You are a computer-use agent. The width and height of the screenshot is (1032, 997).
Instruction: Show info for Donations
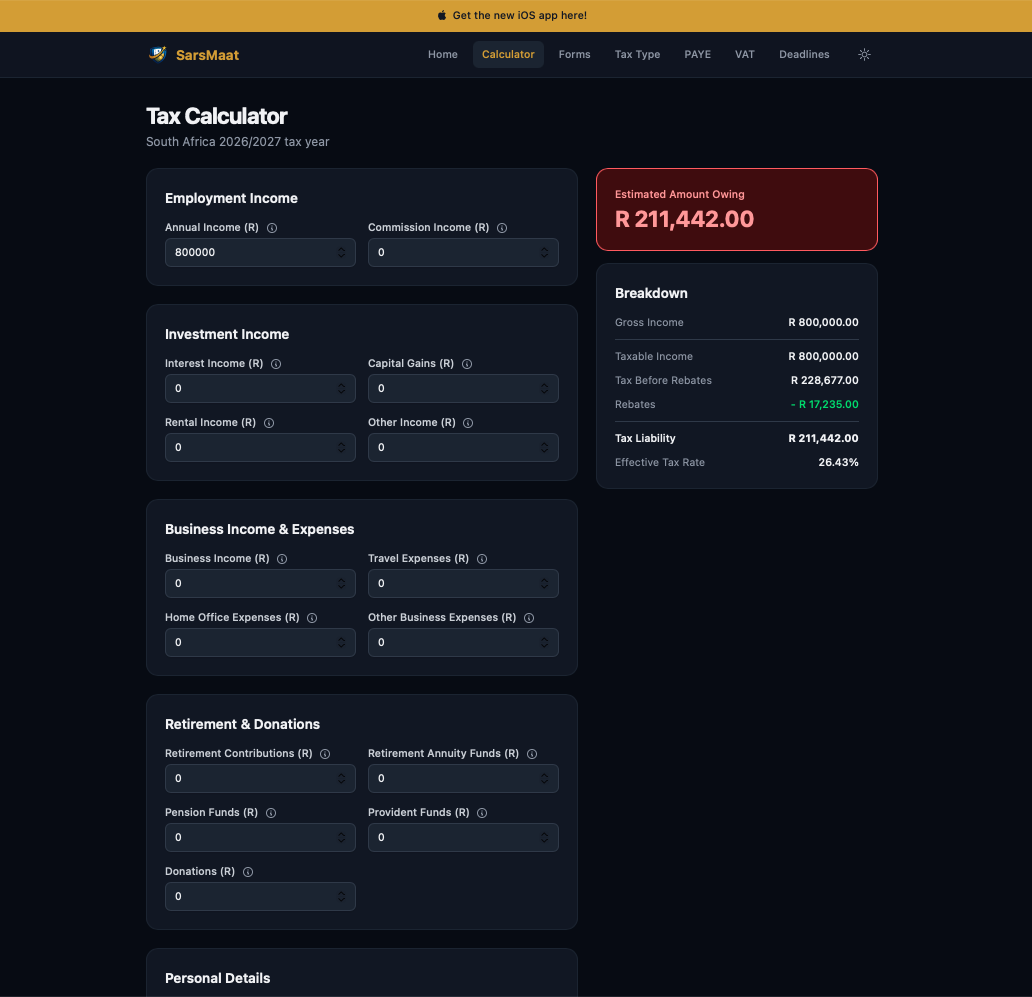248,872
